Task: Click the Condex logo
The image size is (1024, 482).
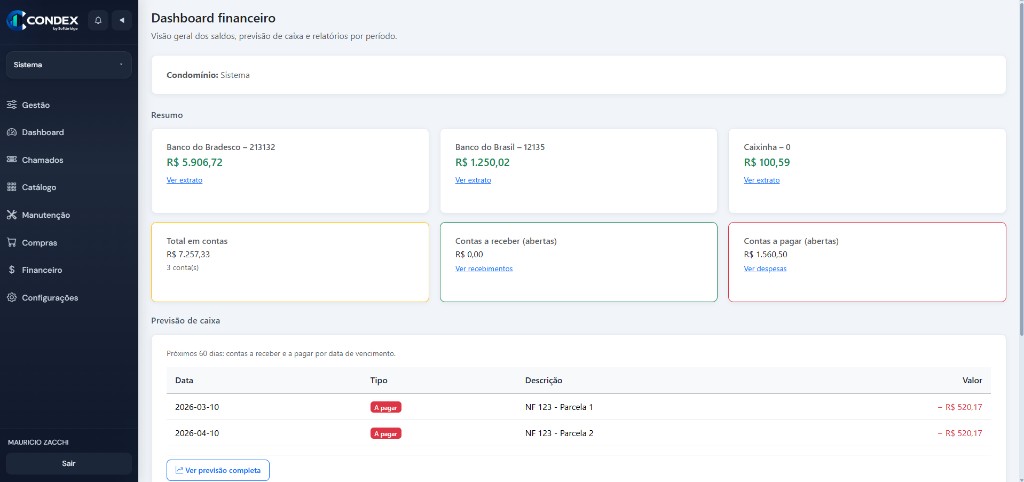Action: coord(43,20)
